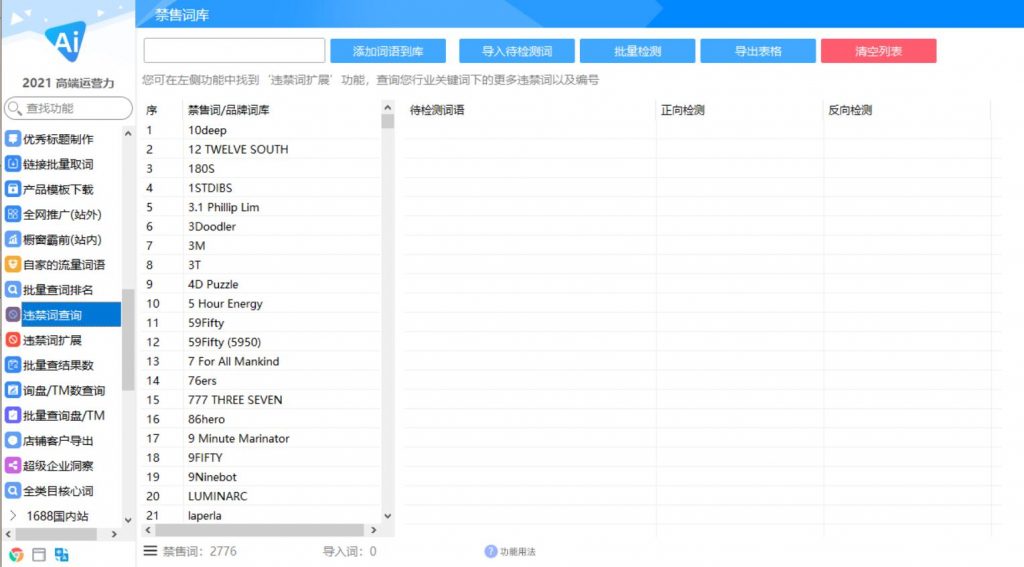This screenshot has width=1024, height=567.
Task: Select the row '3.1 Phillip Lim'
Action: pos(261,207)
